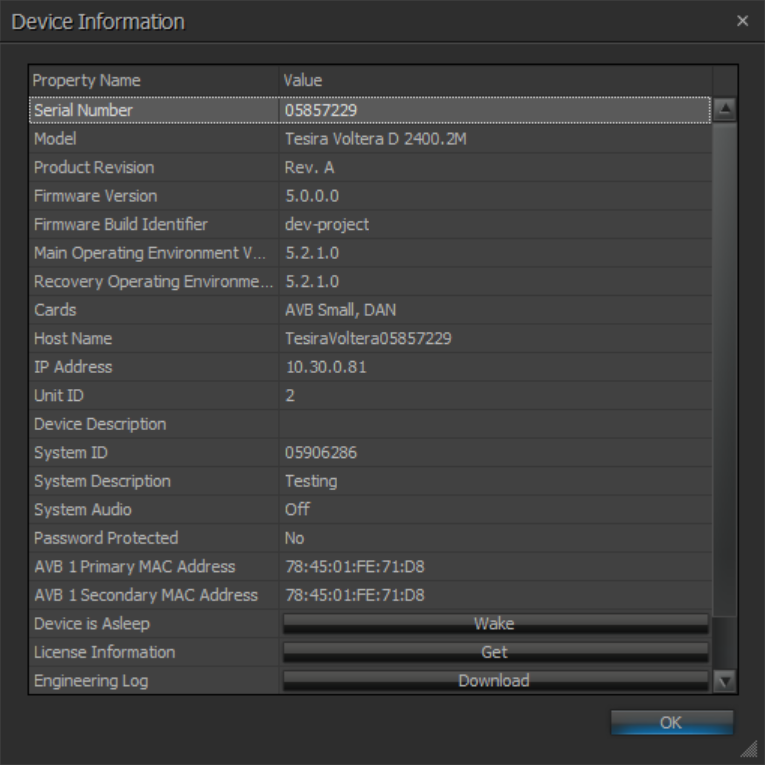
Task: Select the Unit ID row label
Action: 59,396
